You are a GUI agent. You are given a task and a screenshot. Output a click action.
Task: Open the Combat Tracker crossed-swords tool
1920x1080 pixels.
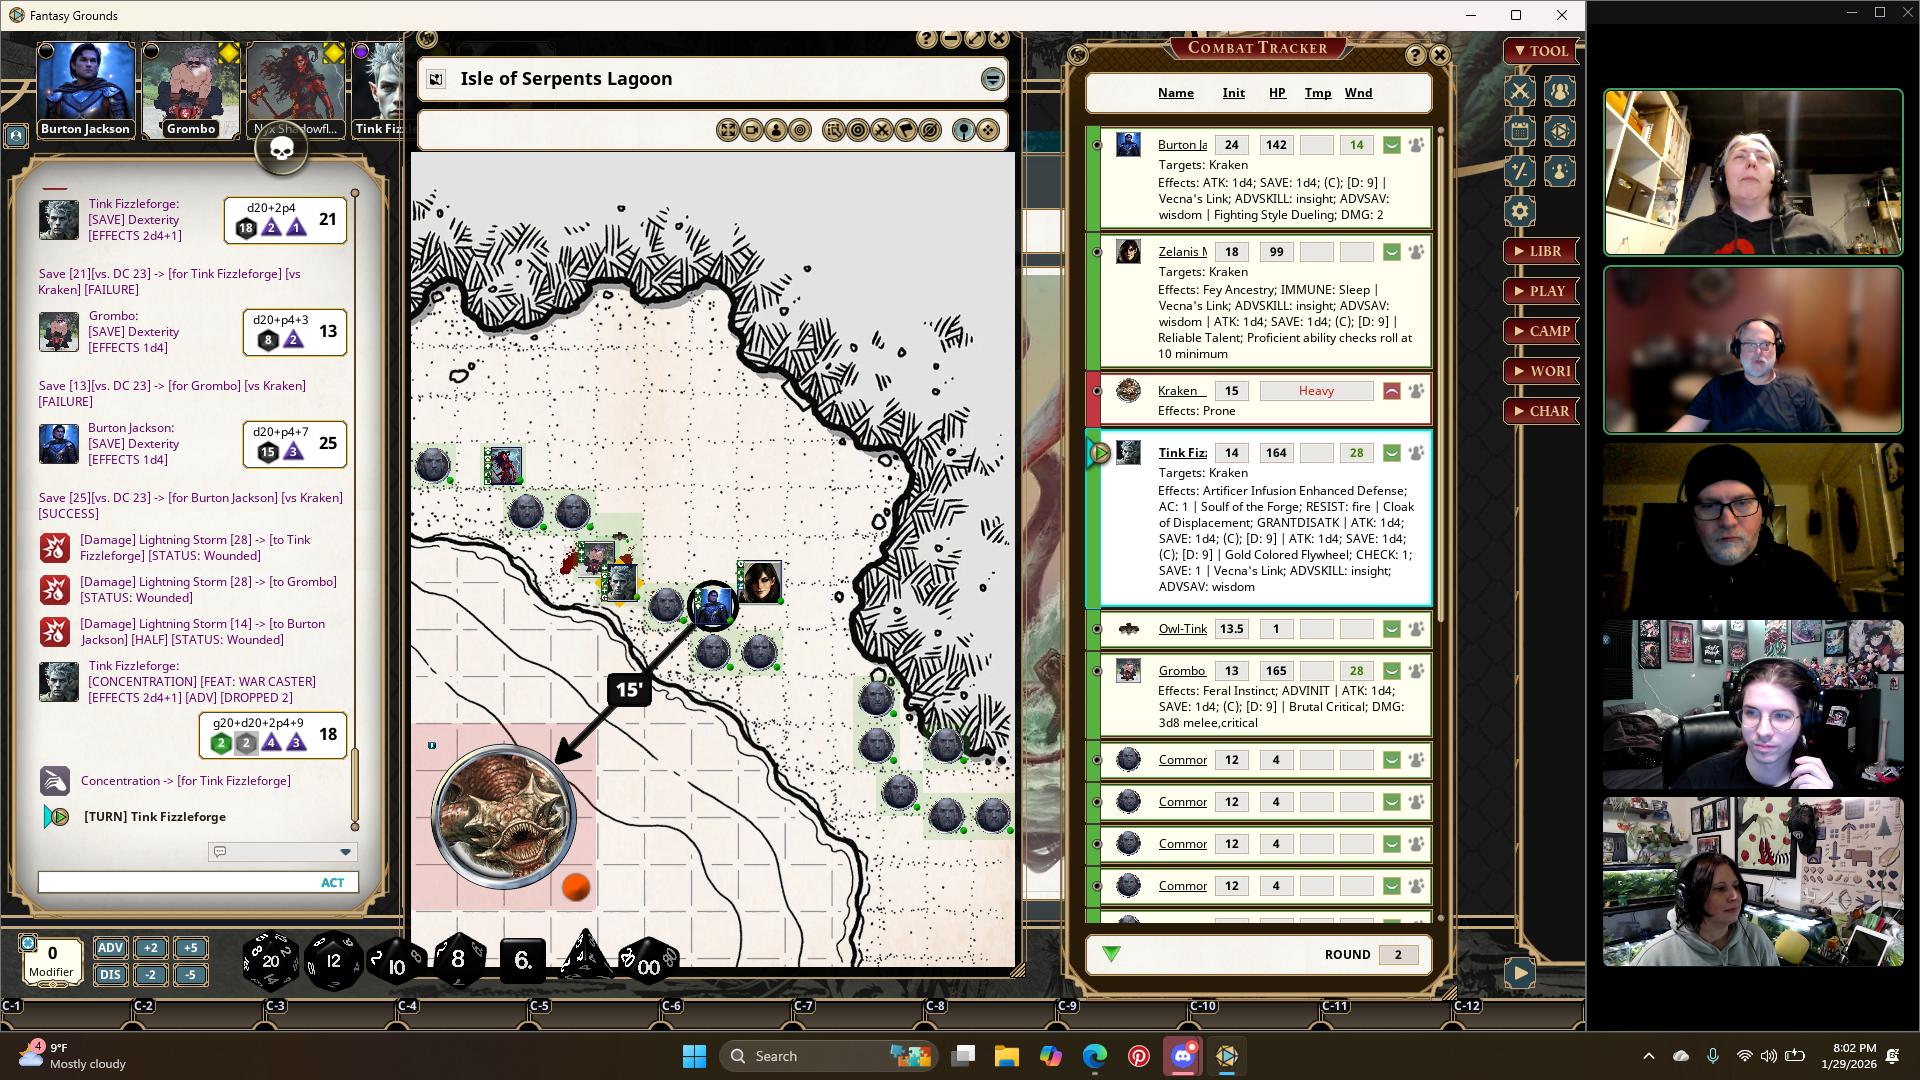pos(1519,91)
